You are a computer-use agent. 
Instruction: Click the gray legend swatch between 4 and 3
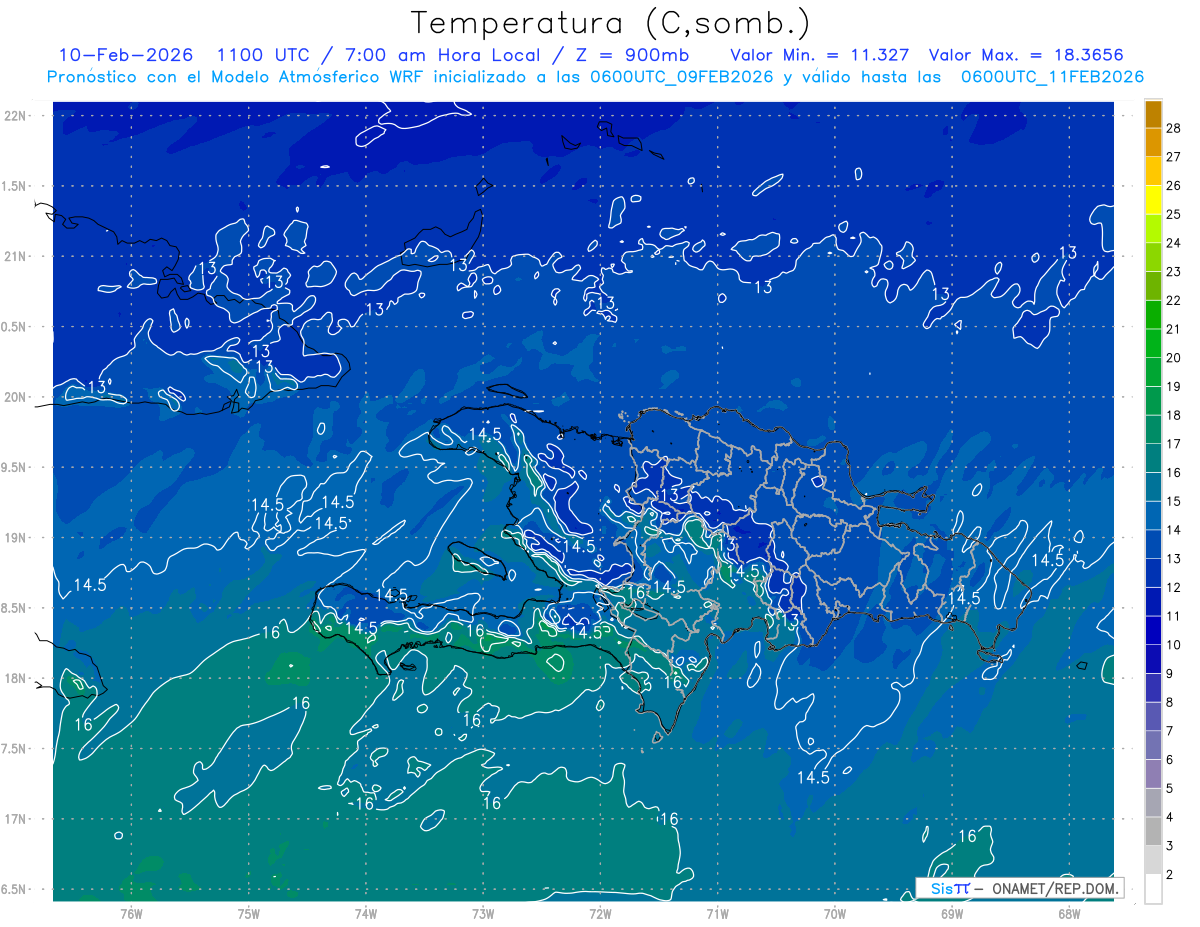pos(1153,831)
